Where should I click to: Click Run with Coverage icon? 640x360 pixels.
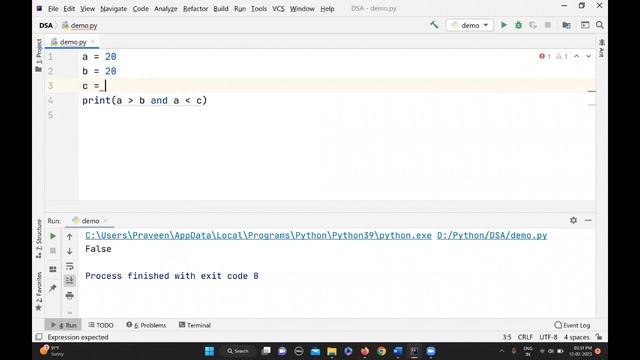click(533, 25)
